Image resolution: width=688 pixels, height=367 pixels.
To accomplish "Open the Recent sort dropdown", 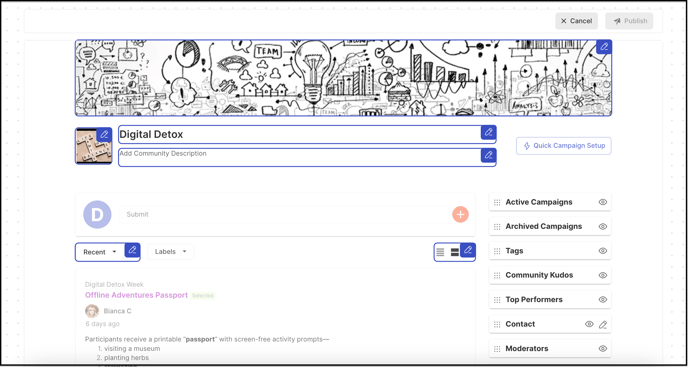I will point(100,252).
